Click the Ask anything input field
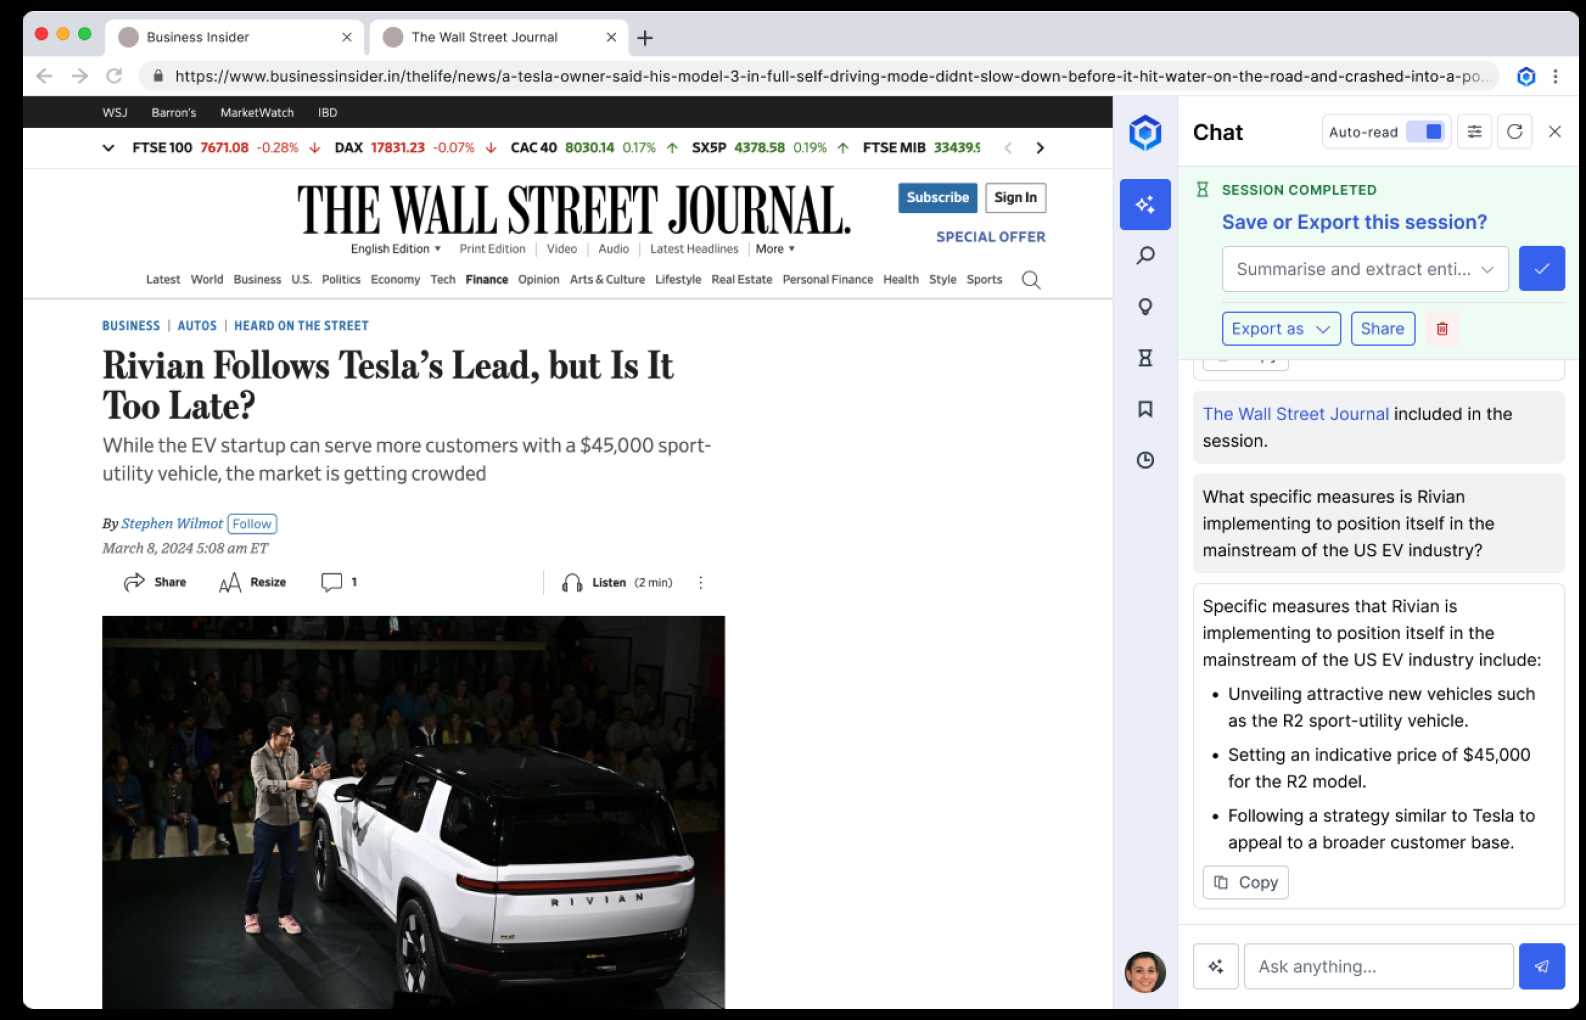The width and height of the screenshot is (1586, 1020). (x=1379, y=967)
